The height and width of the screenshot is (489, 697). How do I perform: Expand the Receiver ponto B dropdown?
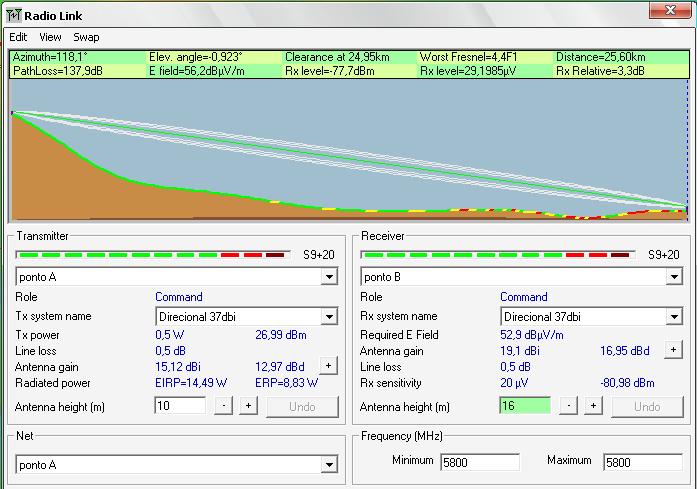click(674, 277)
